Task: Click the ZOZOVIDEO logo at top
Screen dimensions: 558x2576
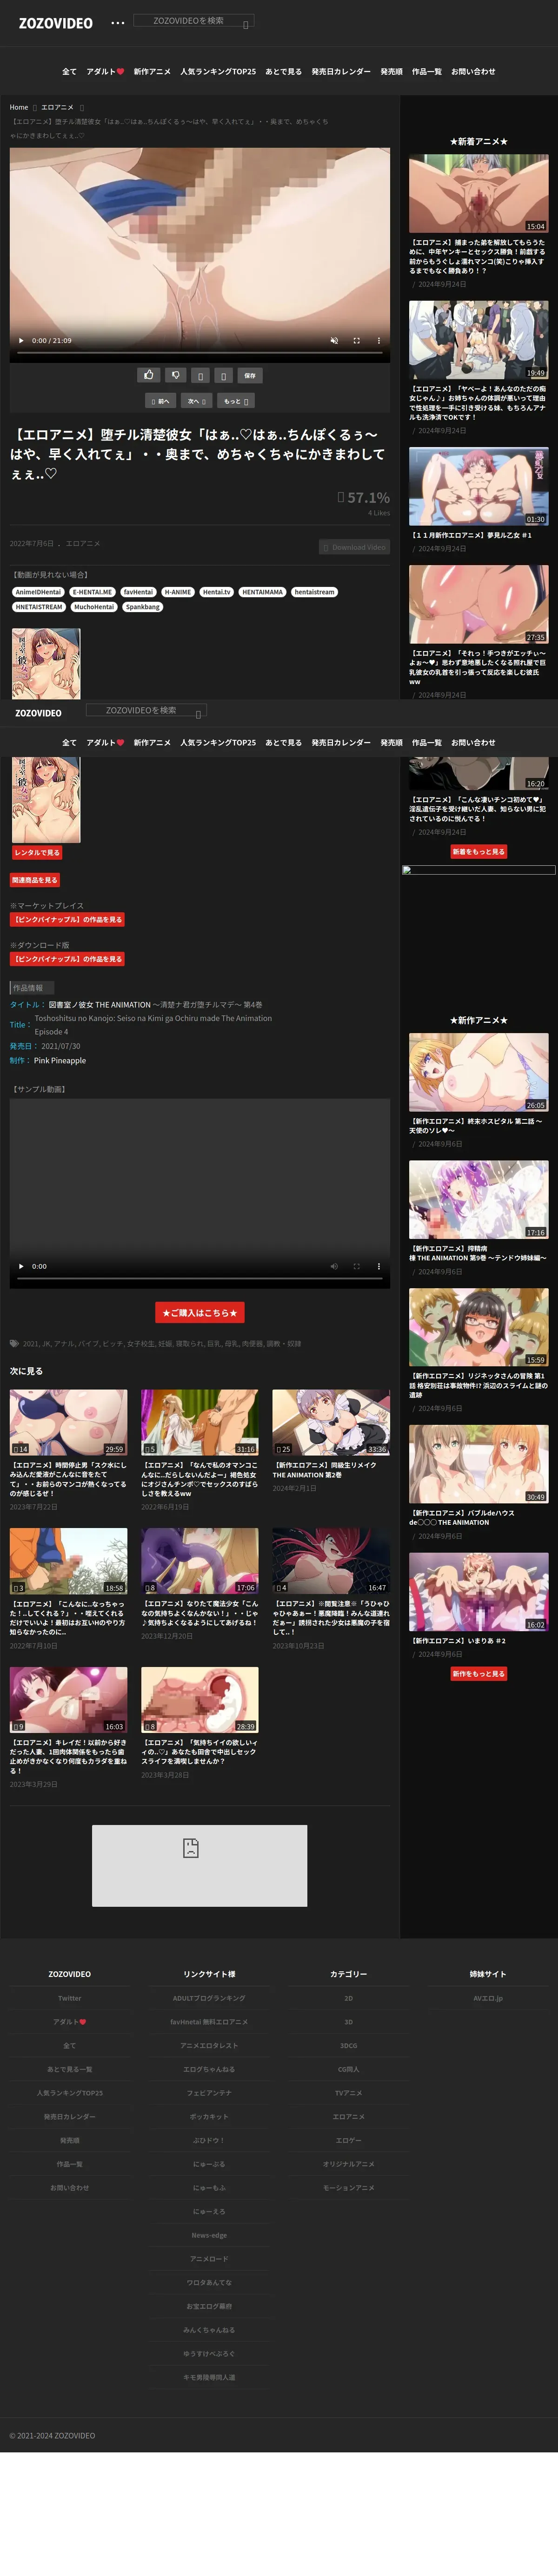Action: [56, 23]
